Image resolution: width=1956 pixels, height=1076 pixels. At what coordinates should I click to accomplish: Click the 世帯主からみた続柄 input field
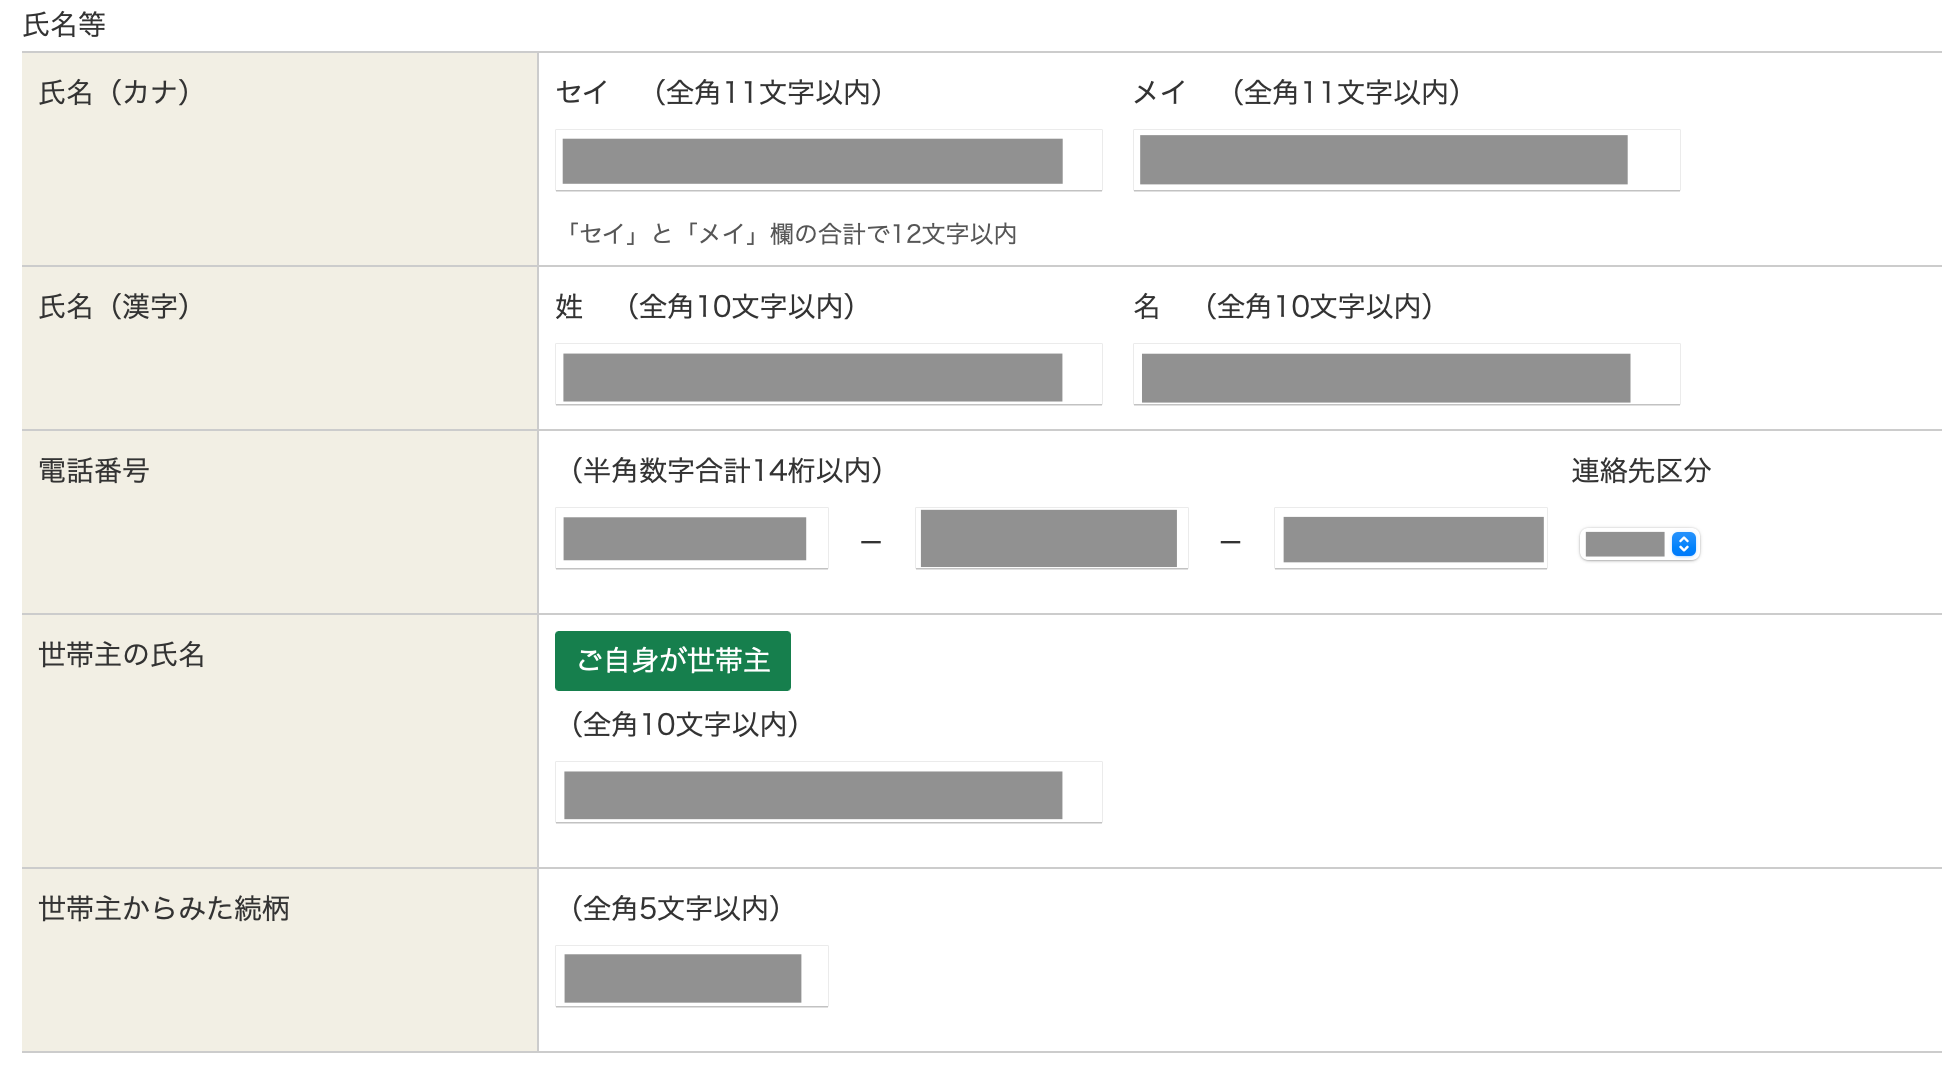click(691, 977)
